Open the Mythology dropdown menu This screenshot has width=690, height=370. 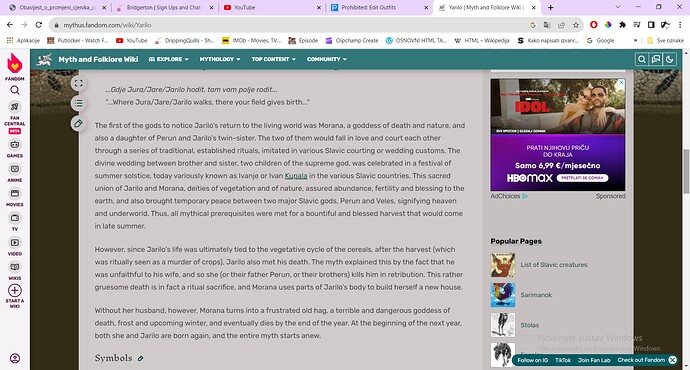(220, 59)
